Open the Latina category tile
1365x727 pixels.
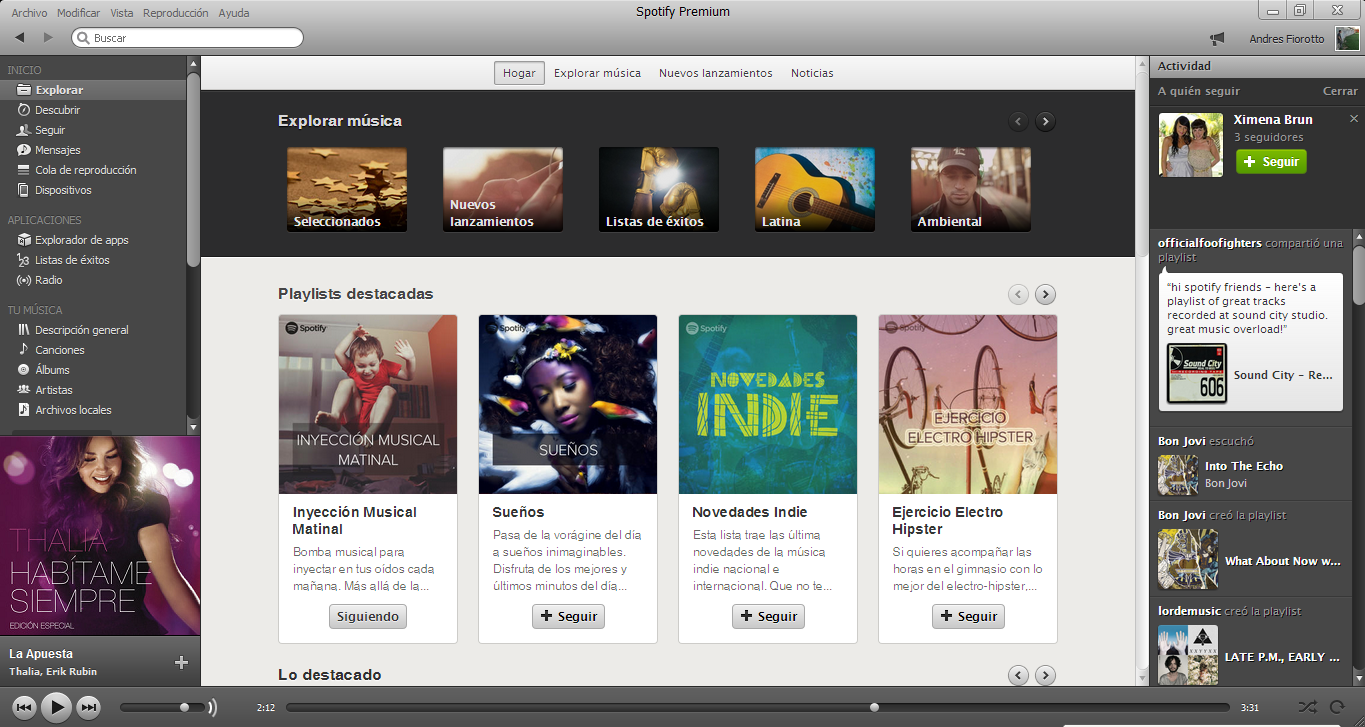(x=815, y=189)
